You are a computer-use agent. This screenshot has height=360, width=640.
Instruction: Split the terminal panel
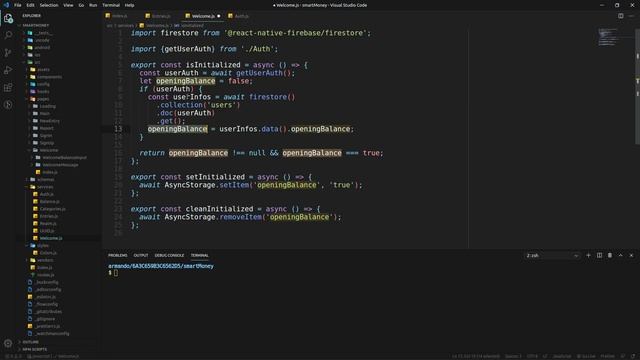click(599, 255)
